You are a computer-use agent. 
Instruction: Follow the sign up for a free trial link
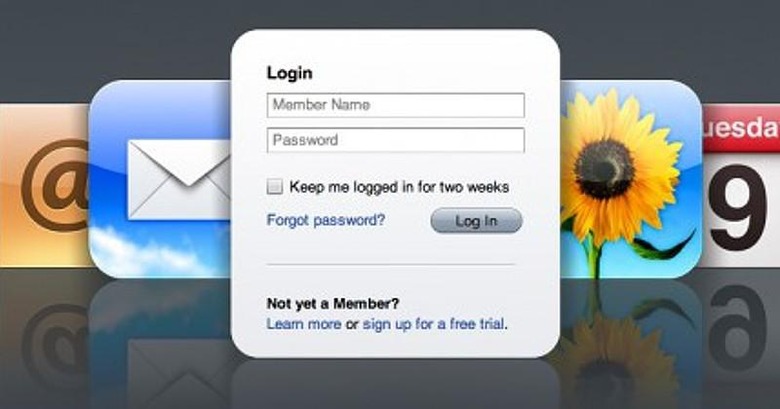[433, 324]
